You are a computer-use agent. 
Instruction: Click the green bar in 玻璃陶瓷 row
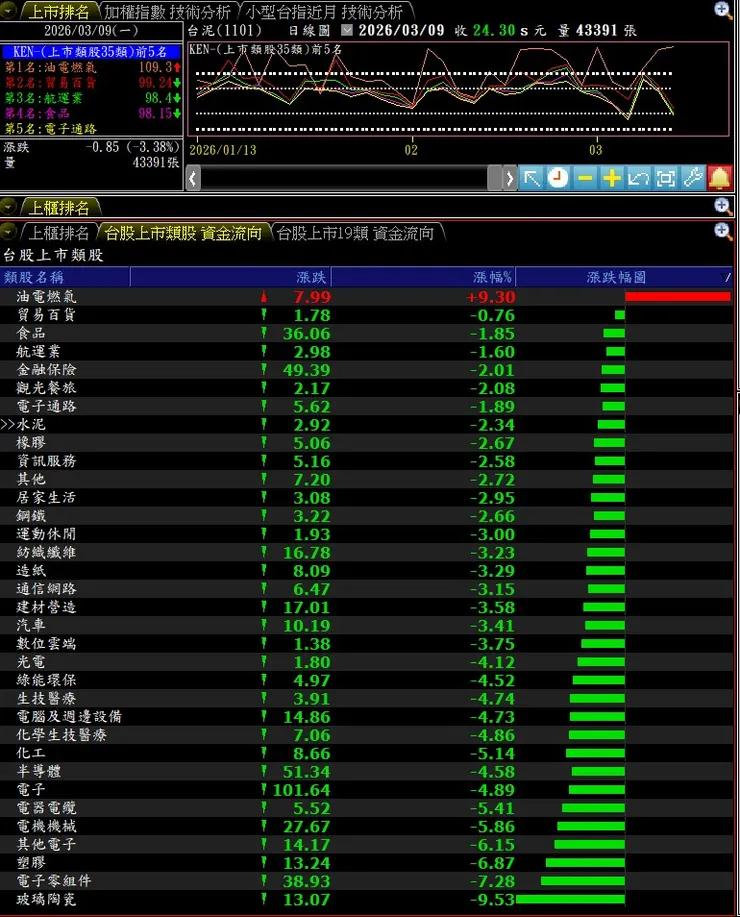pyautogui.click(x=570, y=899)
